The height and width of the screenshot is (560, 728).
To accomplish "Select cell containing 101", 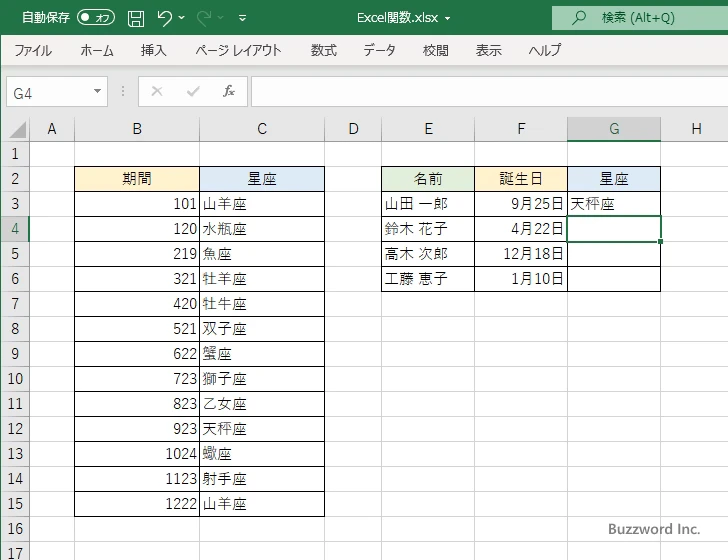I will tap(137, 204).
